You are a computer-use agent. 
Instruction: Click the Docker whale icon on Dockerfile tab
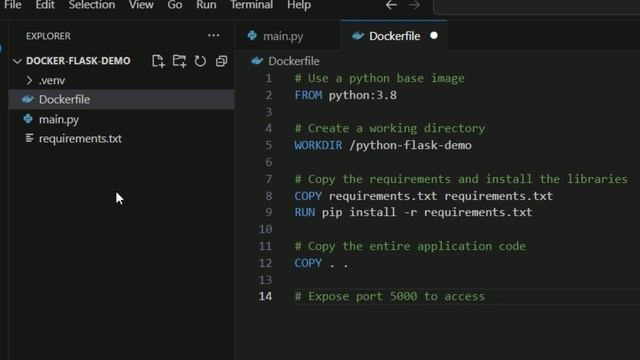[x=358, y=36]
